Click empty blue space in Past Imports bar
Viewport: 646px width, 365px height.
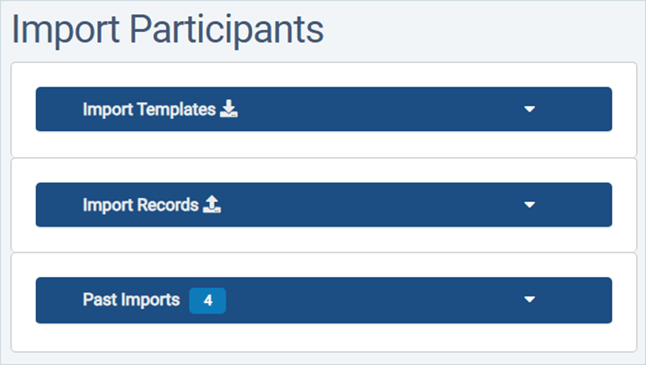[371, 300]
